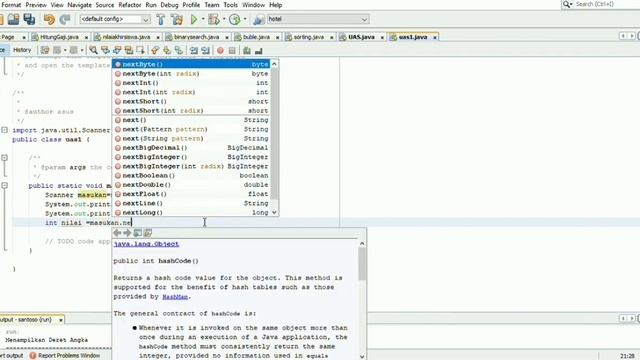
Task: Click Stop Macro Recording icon
Action: (x=232, y=50)
